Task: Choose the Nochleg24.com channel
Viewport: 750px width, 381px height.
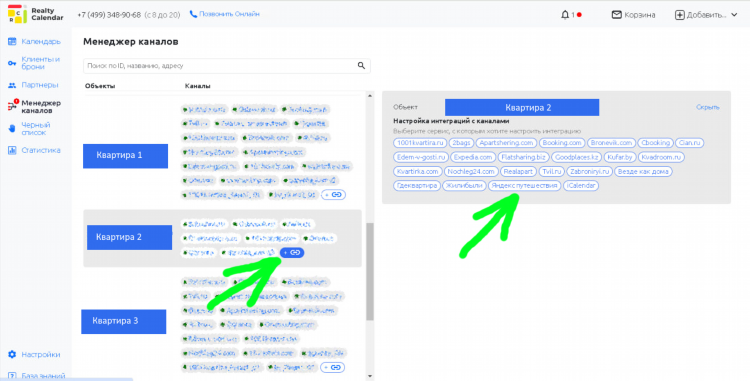Action: 471,171
